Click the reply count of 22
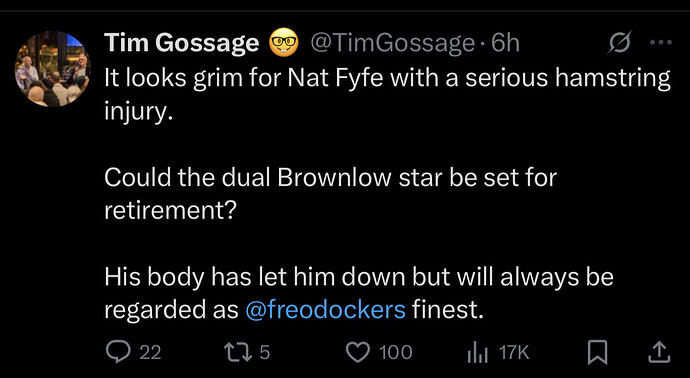 (x=150, y=352)
